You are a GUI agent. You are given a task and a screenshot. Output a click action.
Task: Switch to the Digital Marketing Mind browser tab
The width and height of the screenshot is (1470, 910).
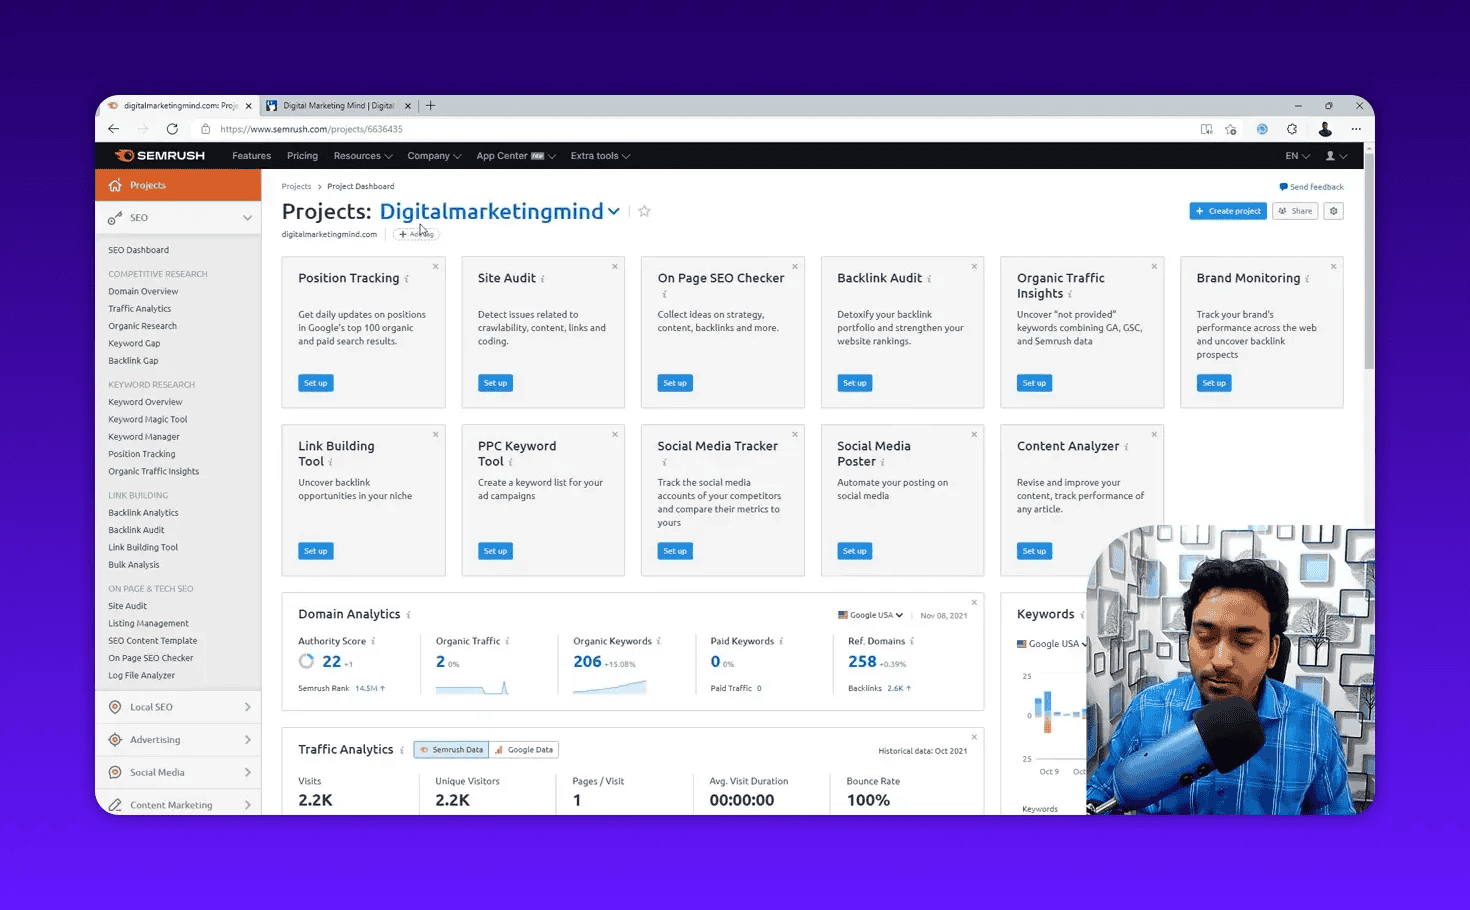(x=336, y=105)
